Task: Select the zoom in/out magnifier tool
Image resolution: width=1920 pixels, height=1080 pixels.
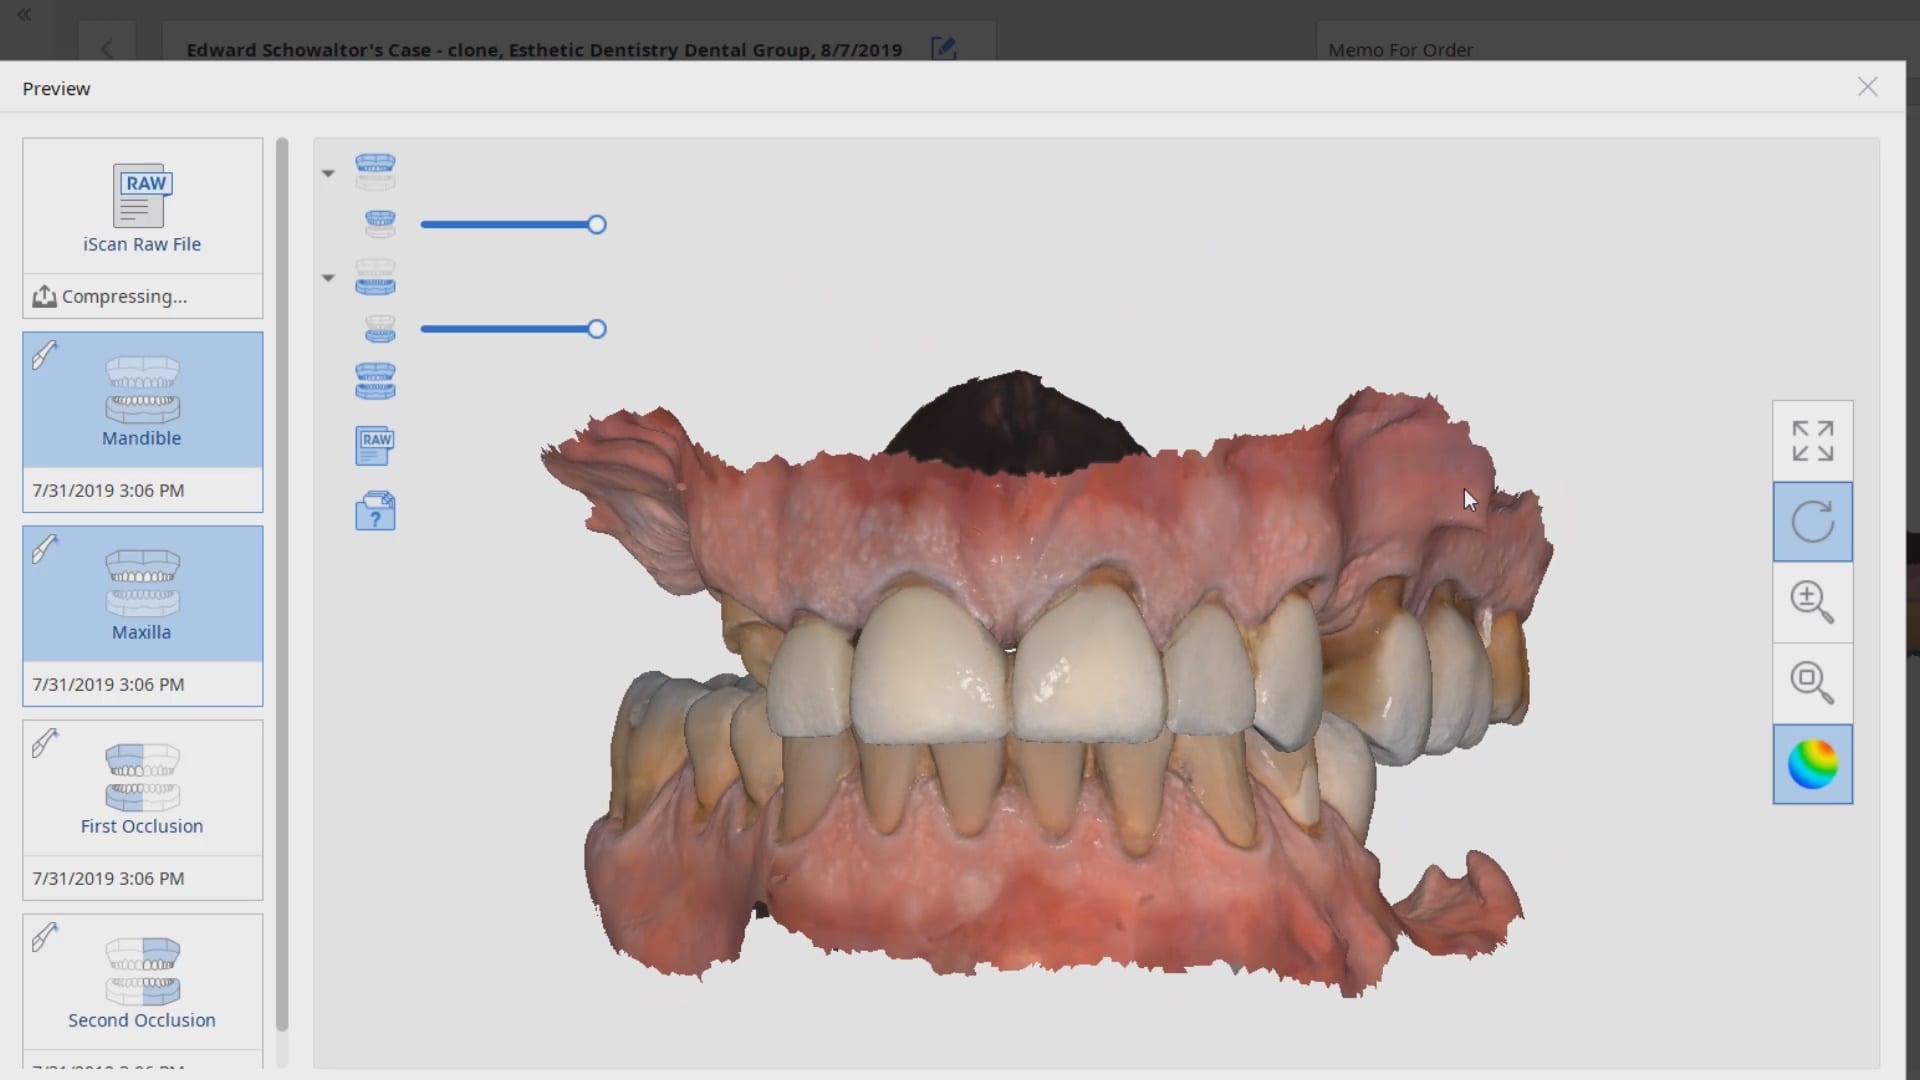Action: coord(1812,602)
